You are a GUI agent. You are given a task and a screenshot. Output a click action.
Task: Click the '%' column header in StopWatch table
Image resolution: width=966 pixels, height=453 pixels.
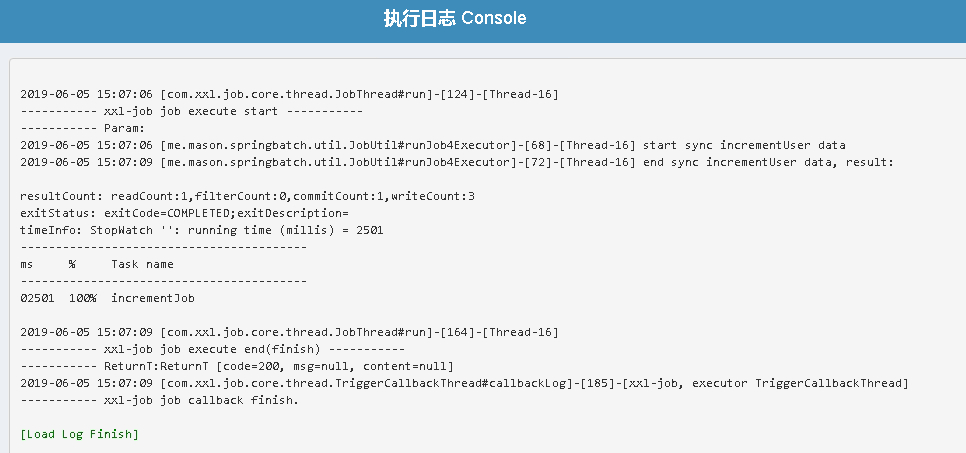point(72,264)
